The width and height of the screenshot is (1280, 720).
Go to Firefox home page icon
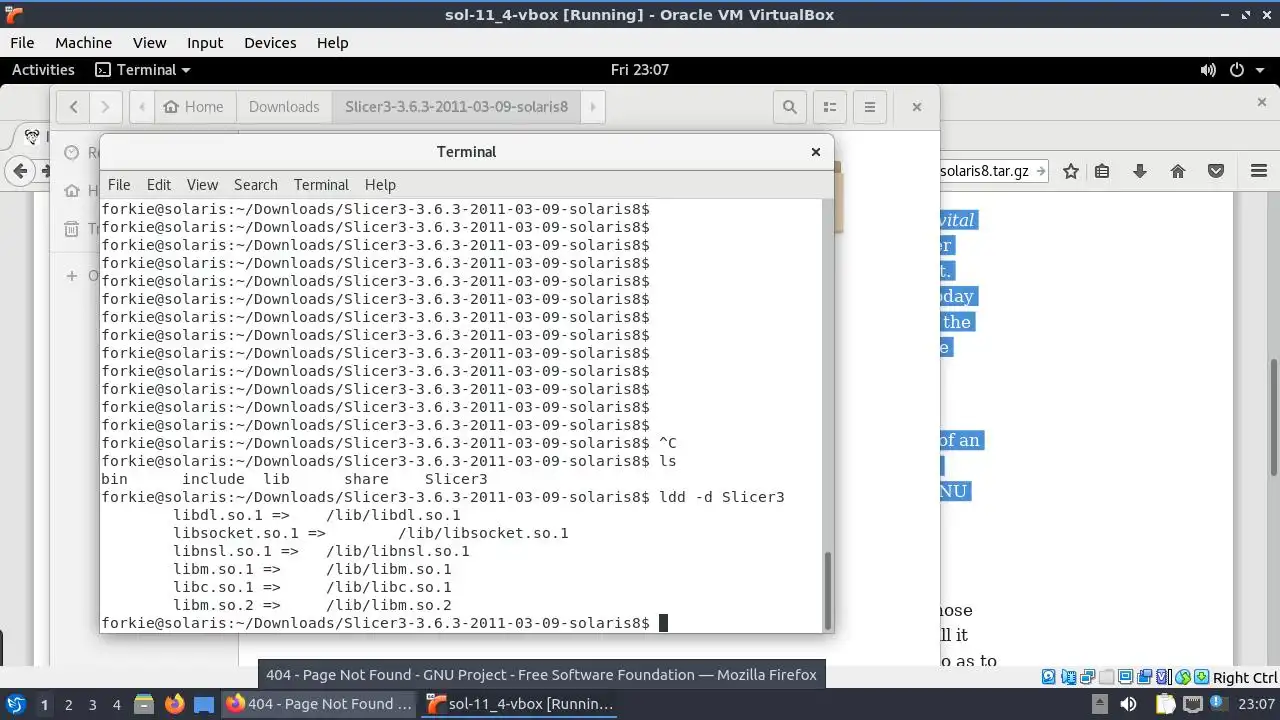1178,171
